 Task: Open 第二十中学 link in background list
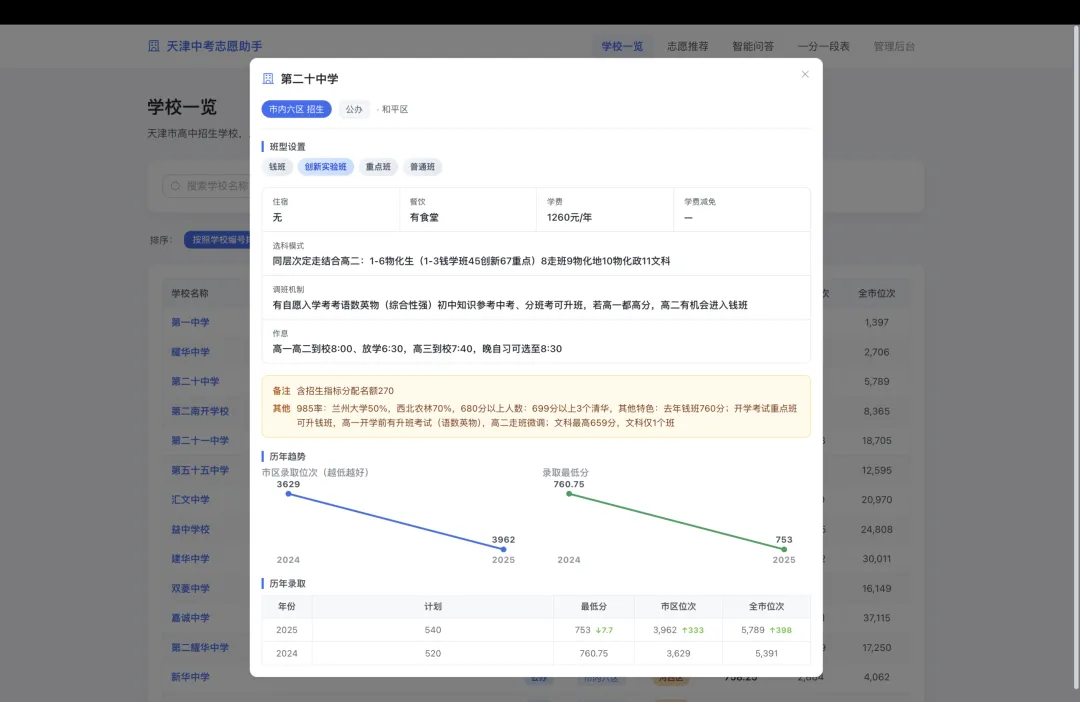point(195,382)
